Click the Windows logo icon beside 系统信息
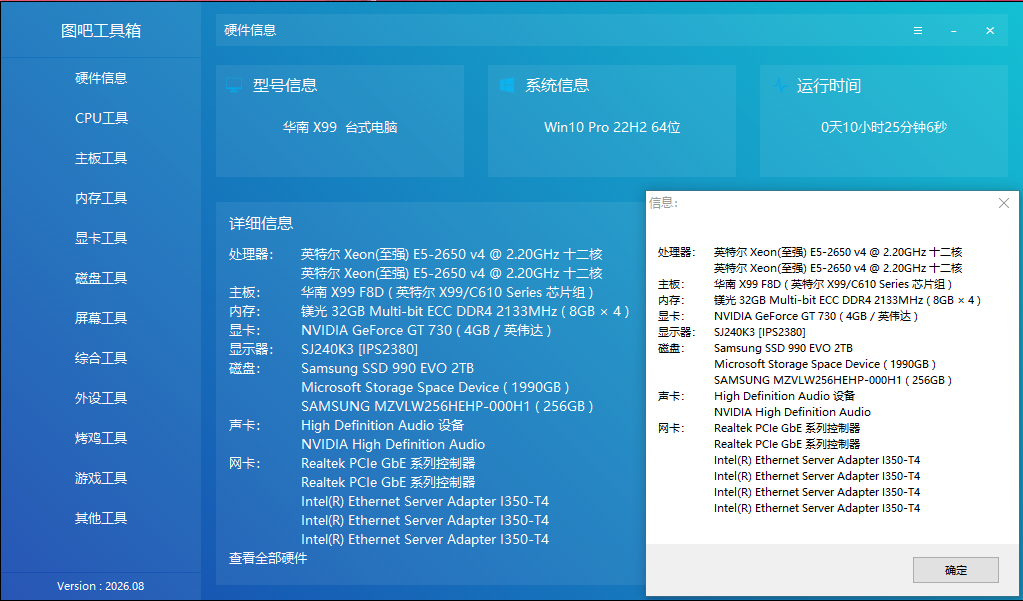 tap(507, 85)
